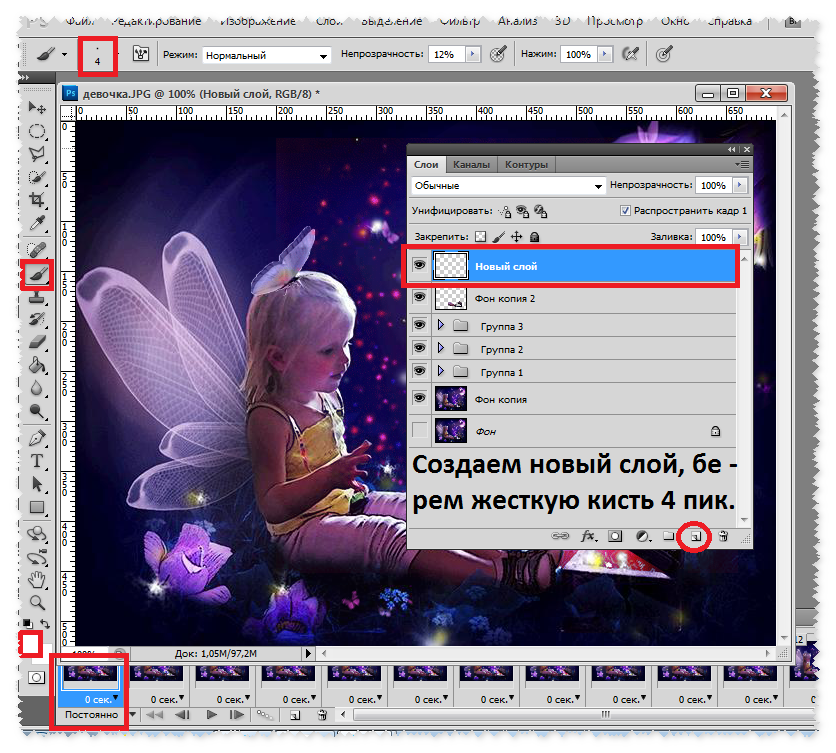The image size is (836, 753).
Task: Open Нажим 100% slider arrow
Action: [605, 54]
